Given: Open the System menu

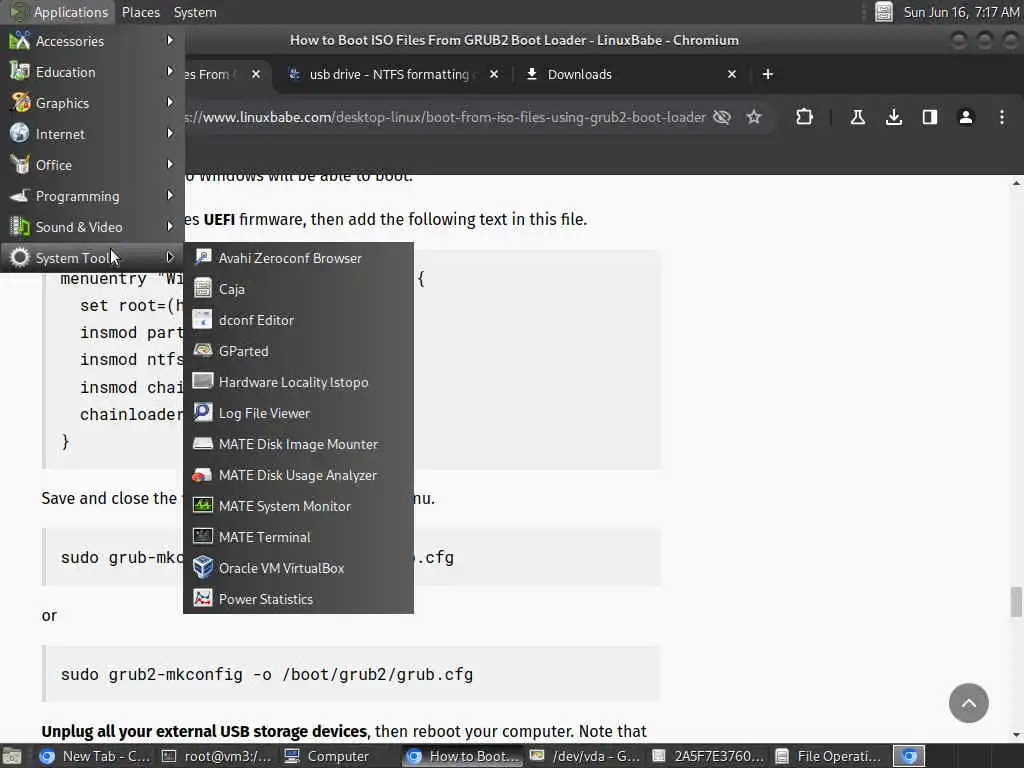Looking at the screenshot, I should 195,12.
